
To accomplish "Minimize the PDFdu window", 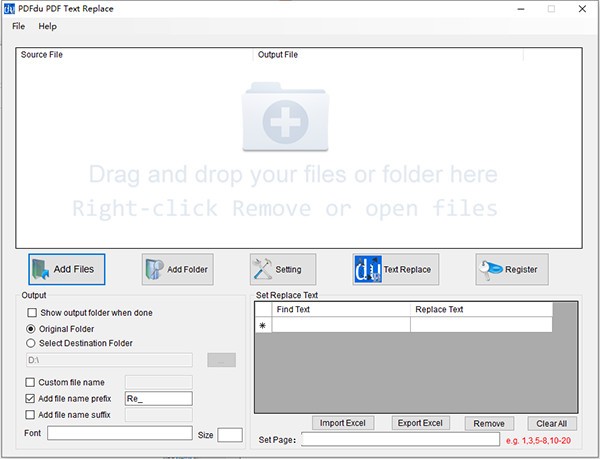I will [x=521, y=9].
